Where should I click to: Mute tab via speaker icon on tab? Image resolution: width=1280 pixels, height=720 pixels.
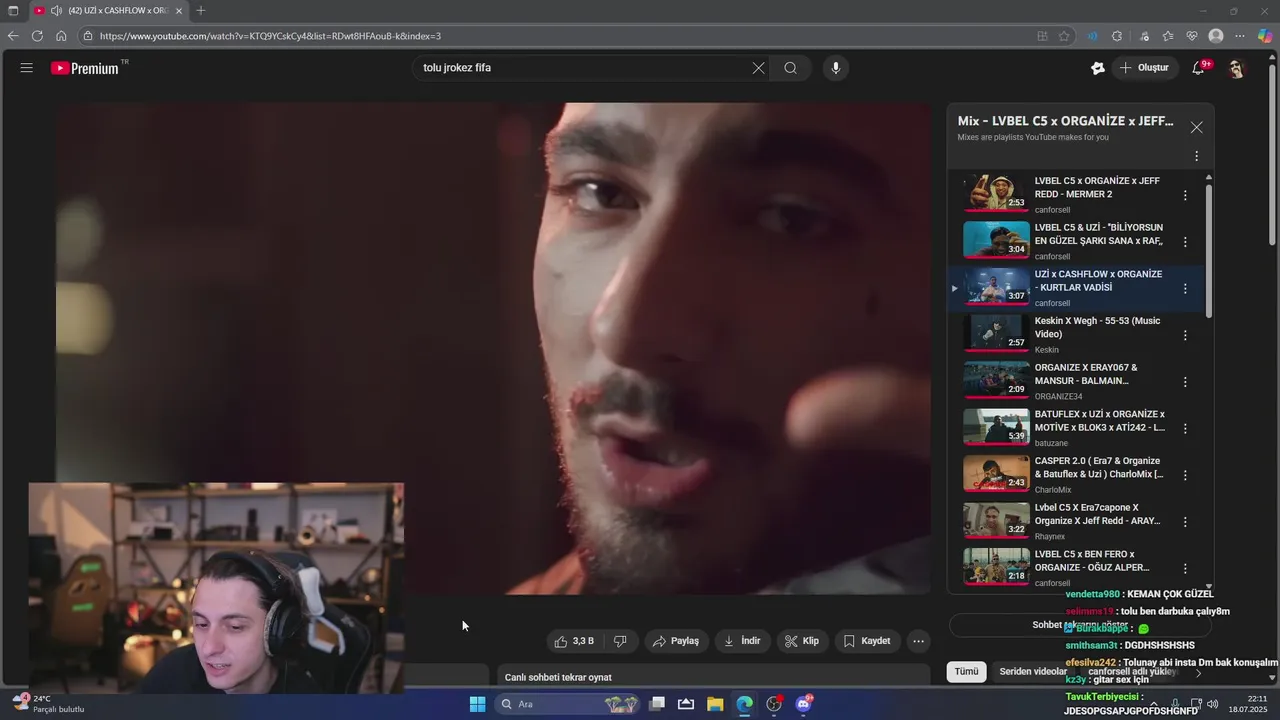[x=56, y=11]
